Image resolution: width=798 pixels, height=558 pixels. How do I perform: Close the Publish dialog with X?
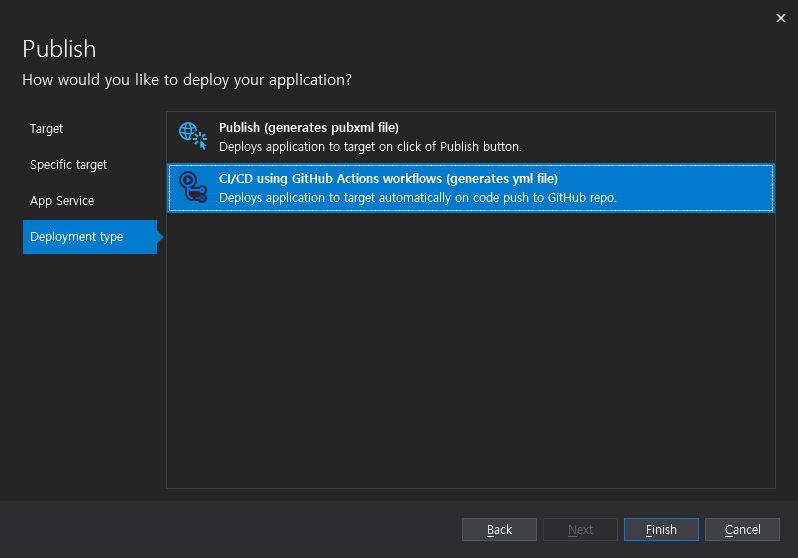pos(781,18)
